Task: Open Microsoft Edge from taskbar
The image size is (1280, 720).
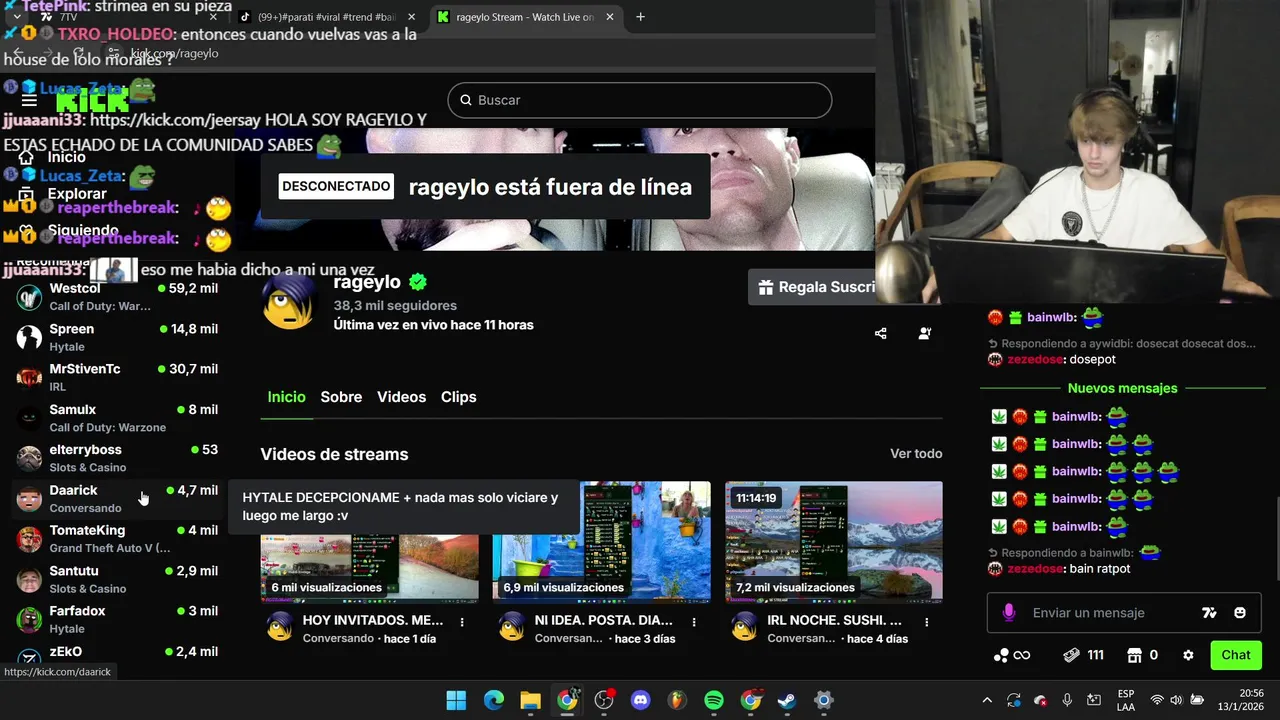Action: point(494,700)
